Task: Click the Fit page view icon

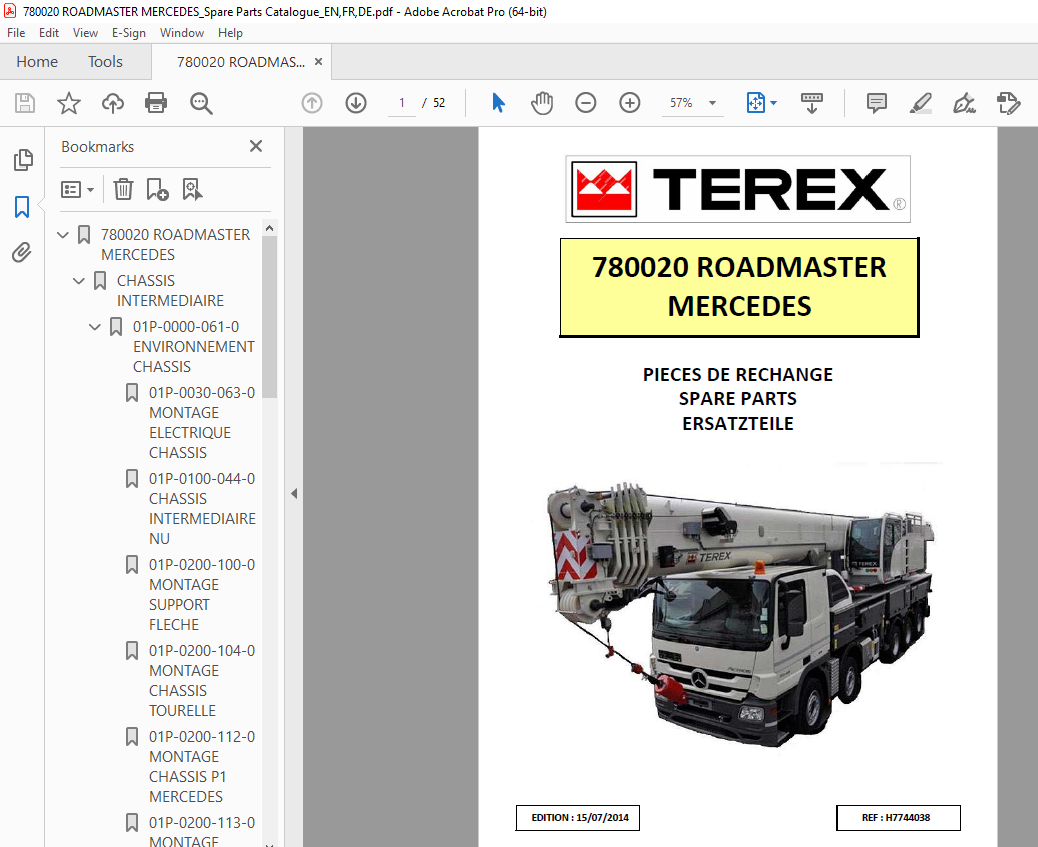Action: tap(755, 103)
